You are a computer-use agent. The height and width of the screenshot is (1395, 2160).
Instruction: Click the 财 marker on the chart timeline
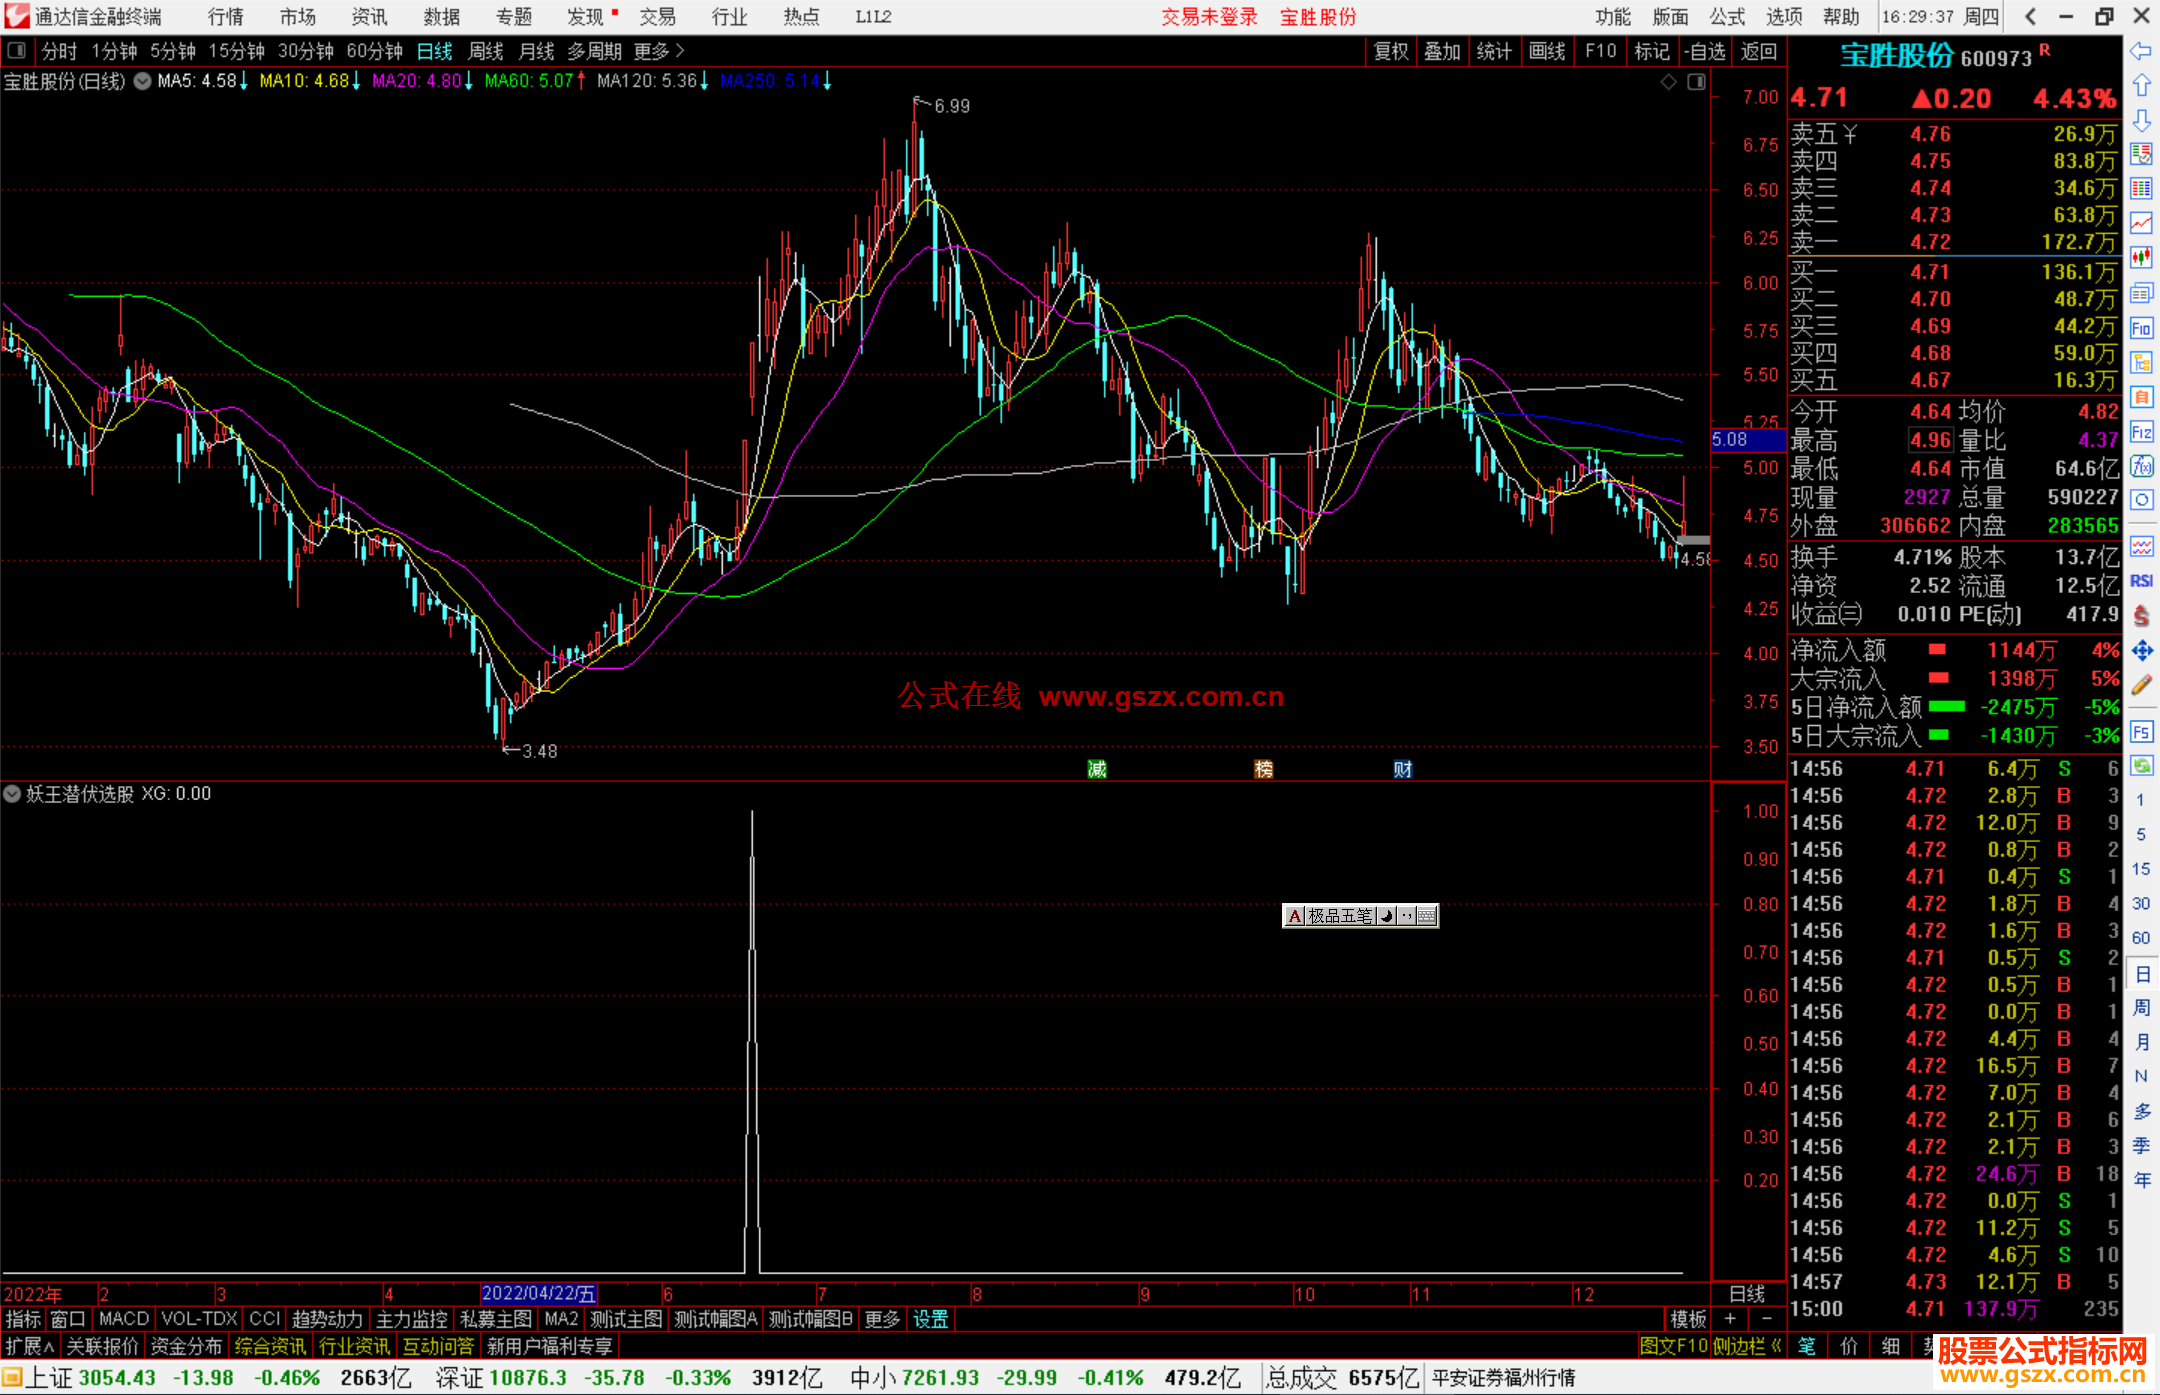click(x=1403, y=769)
